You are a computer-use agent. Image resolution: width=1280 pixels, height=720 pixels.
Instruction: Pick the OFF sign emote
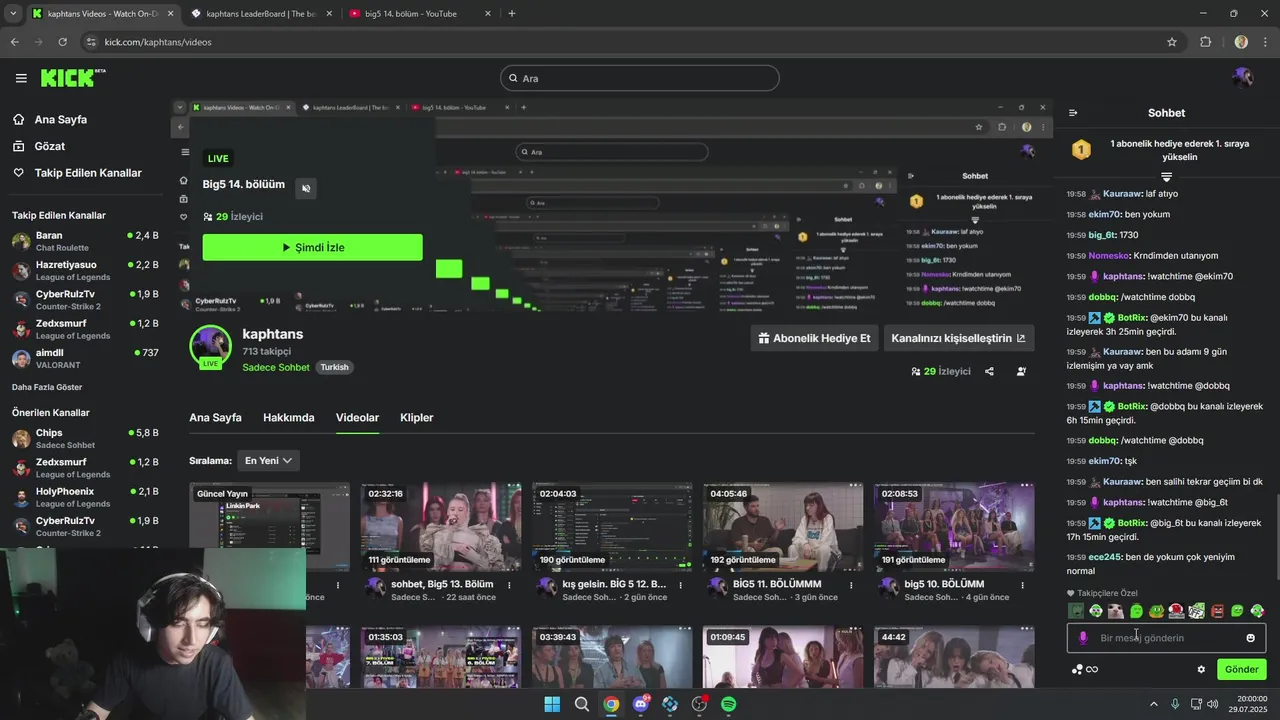pyautogui.click(x=1197, y=611)
